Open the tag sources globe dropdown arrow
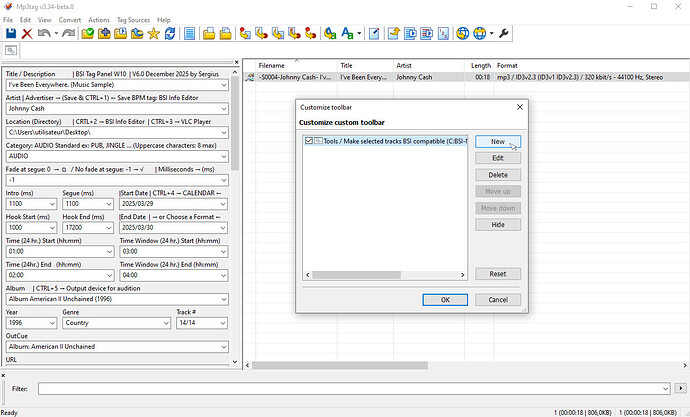Image resolution: width=690 pixels, height=417 pixels. (492, 33)
